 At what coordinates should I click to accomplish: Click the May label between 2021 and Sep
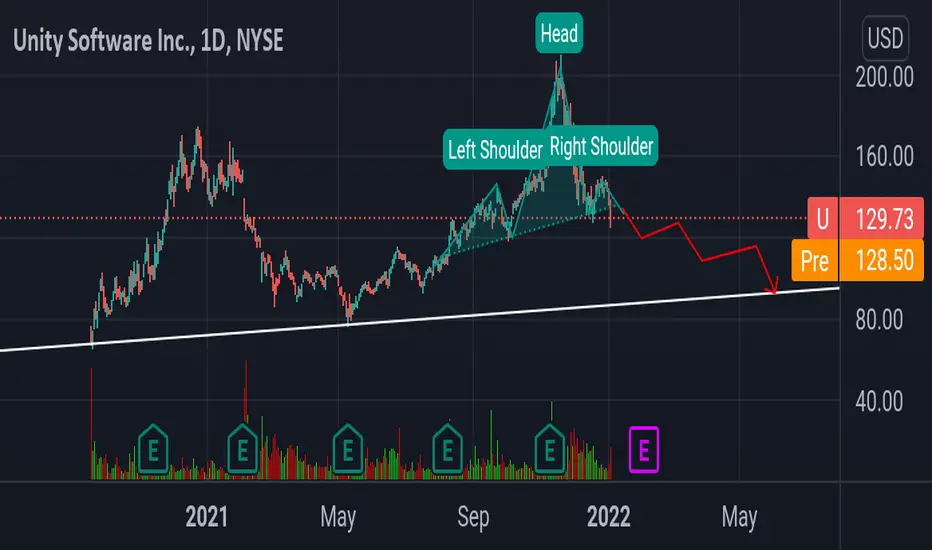pos(338,517)
